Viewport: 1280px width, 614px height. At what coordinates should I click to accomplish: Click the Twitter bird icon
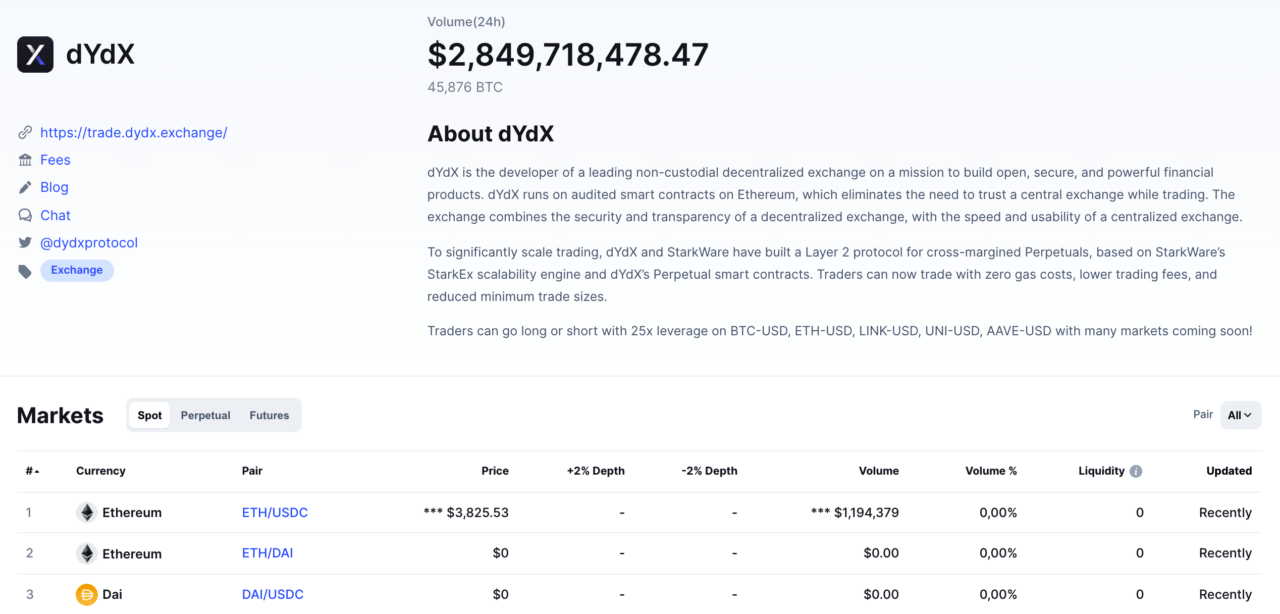(24, 242)
